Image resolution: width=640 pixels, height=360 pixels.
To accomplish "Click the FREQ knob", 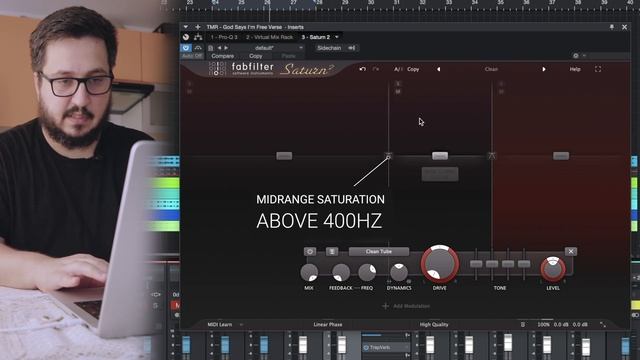I will tap(367, 272).
